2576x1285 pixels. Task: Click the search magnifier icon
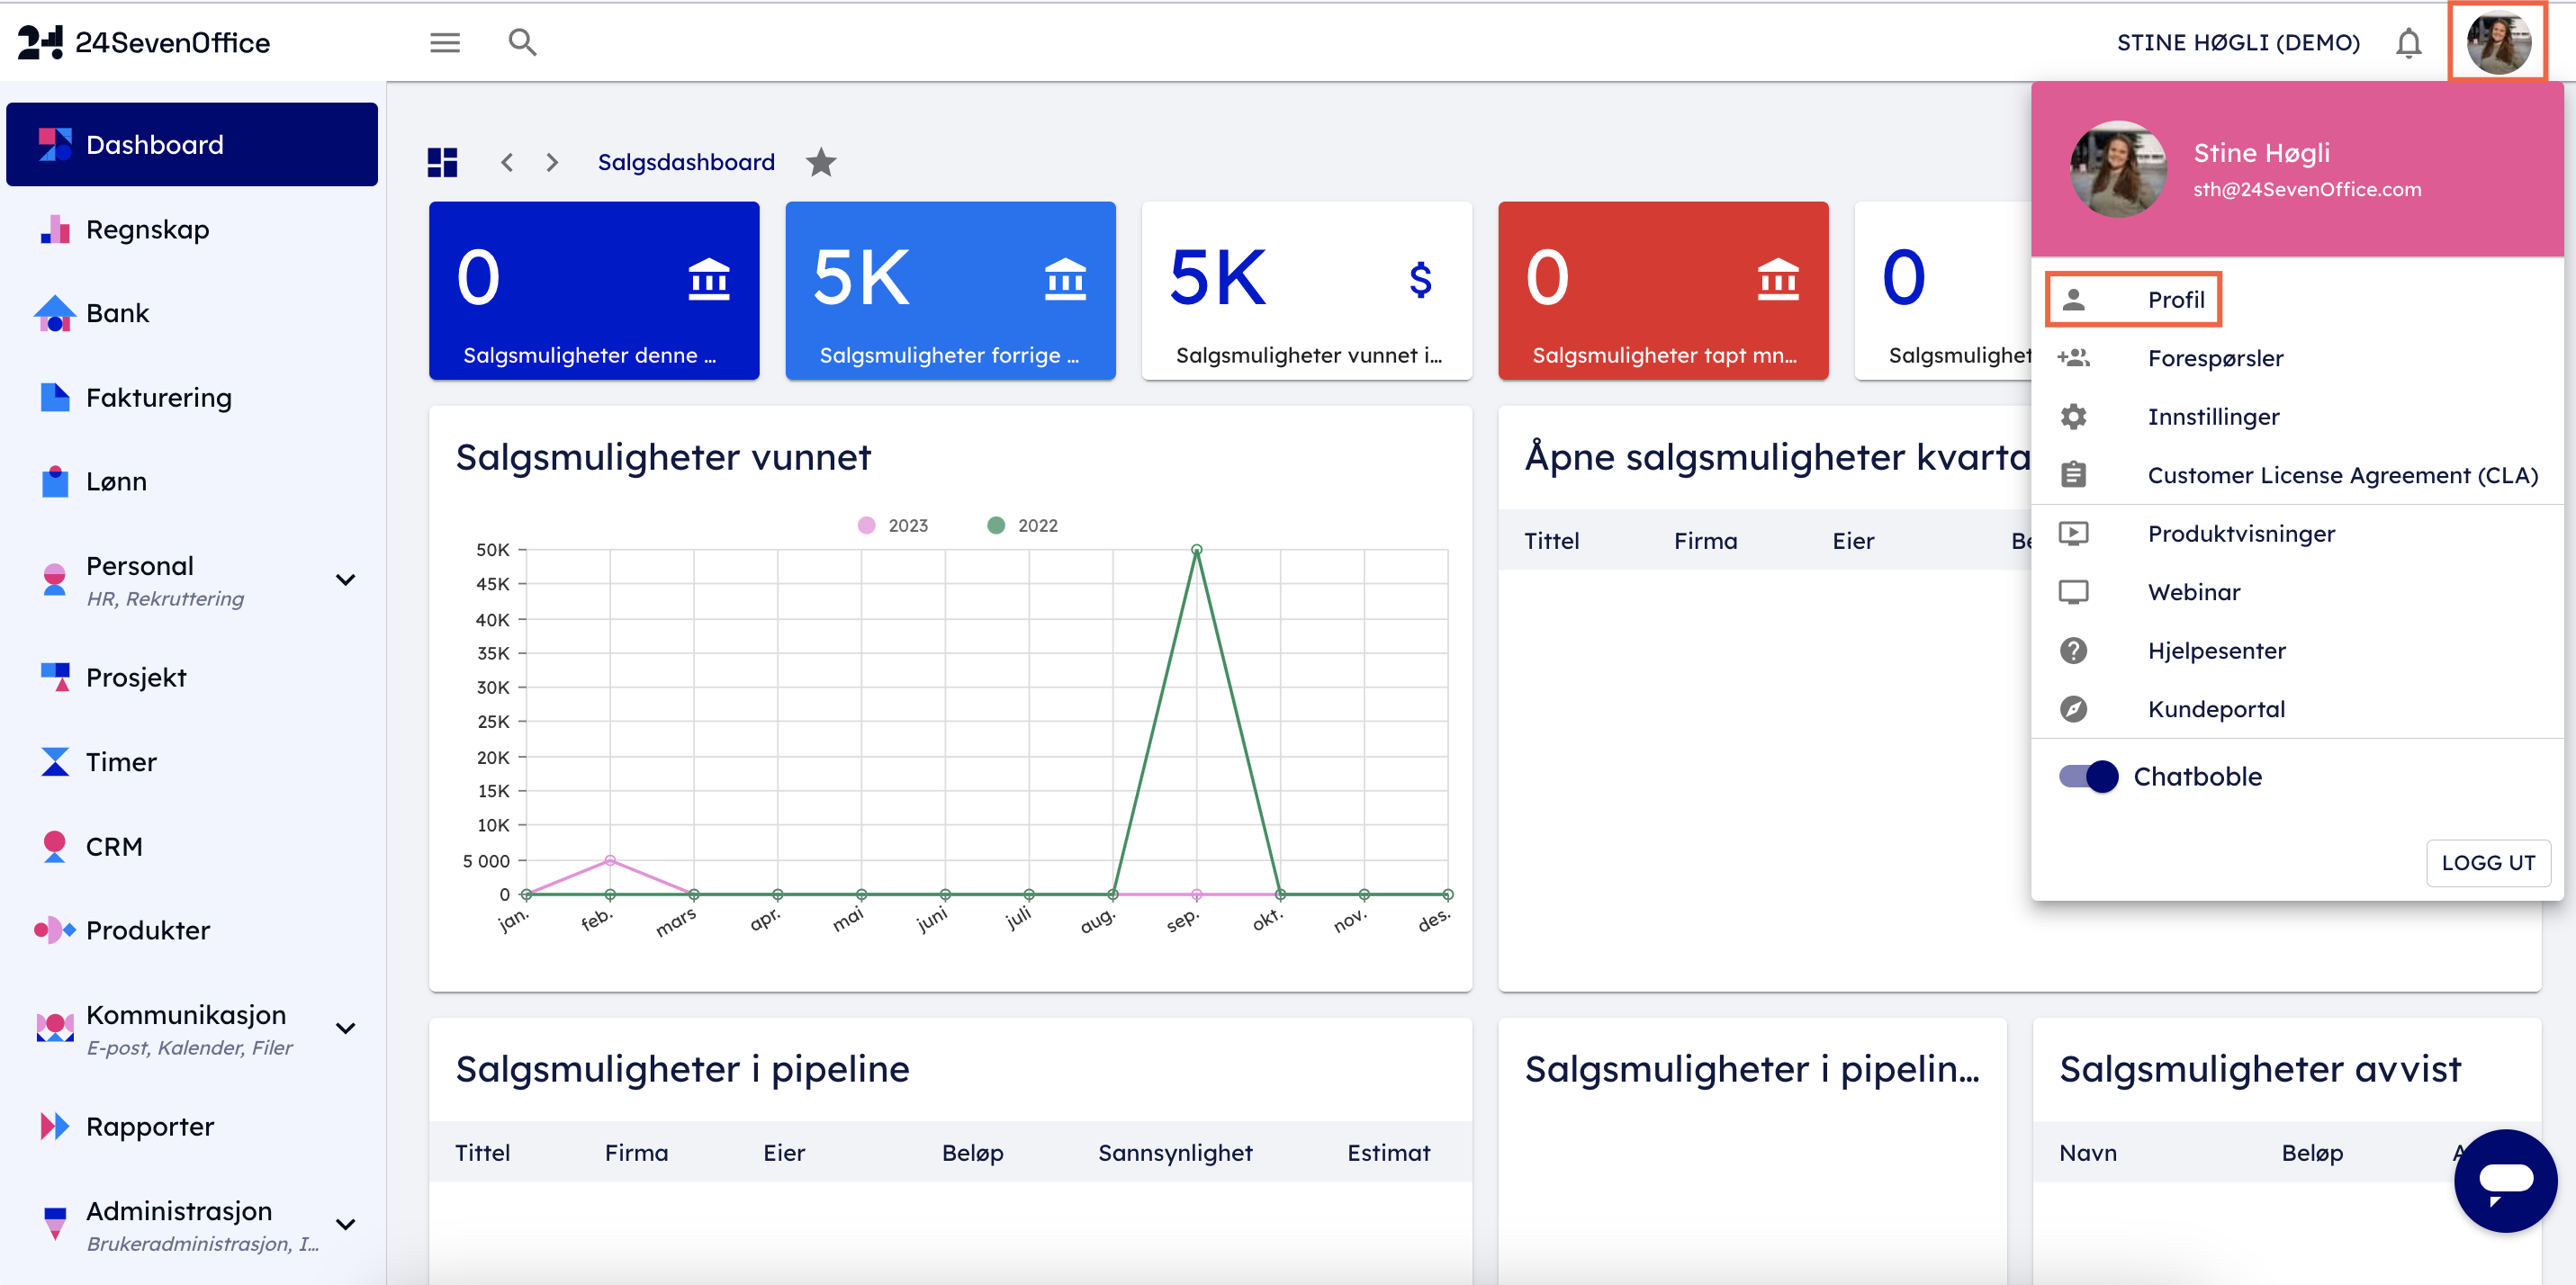[x=522, y=42]
